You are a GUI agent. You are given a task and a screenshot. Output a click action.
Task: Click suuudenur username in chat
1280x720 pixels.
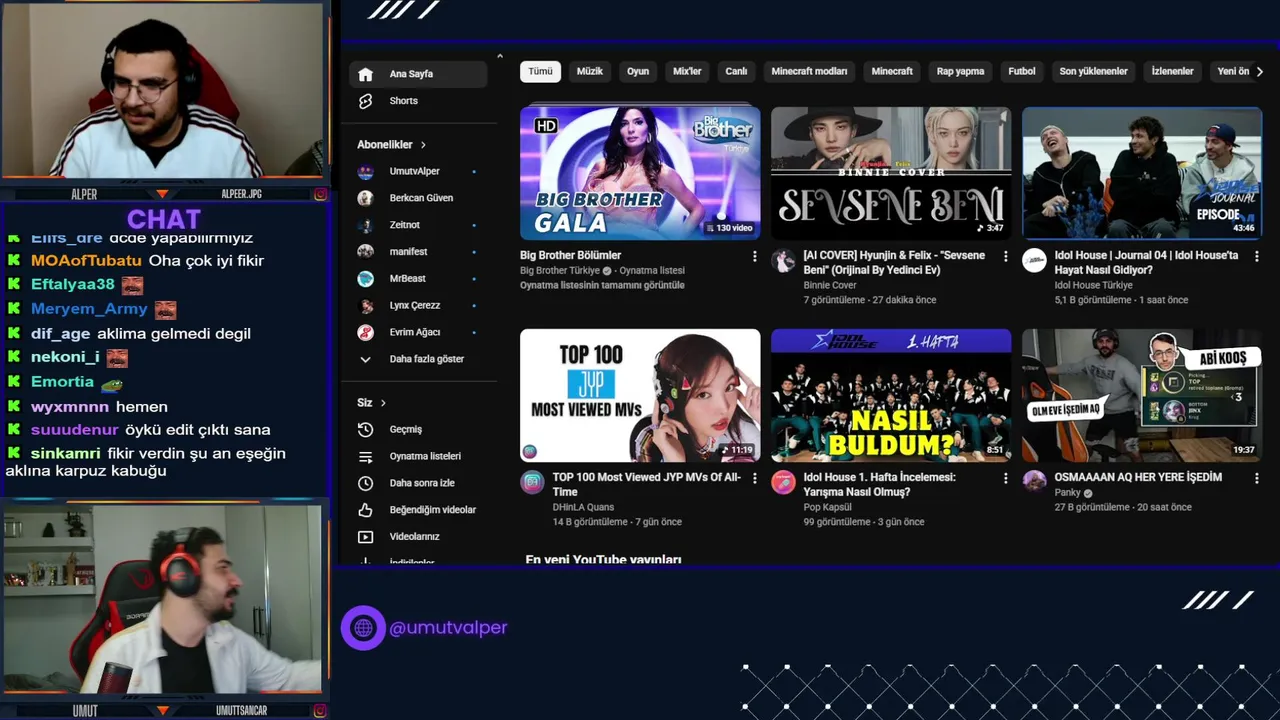coord(75,430)
